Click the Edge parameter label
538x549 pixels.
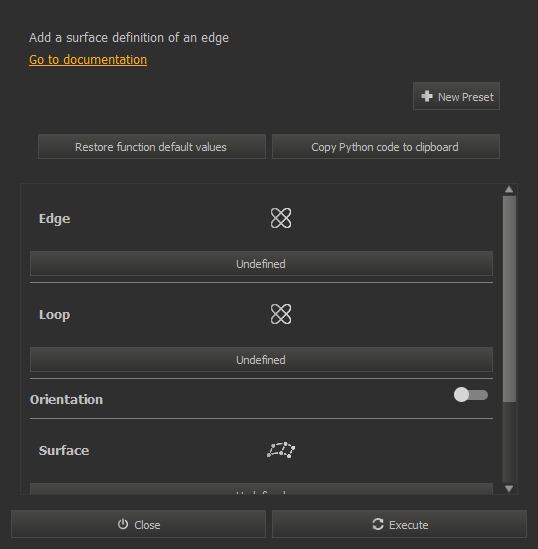click(x=55, y=219)
